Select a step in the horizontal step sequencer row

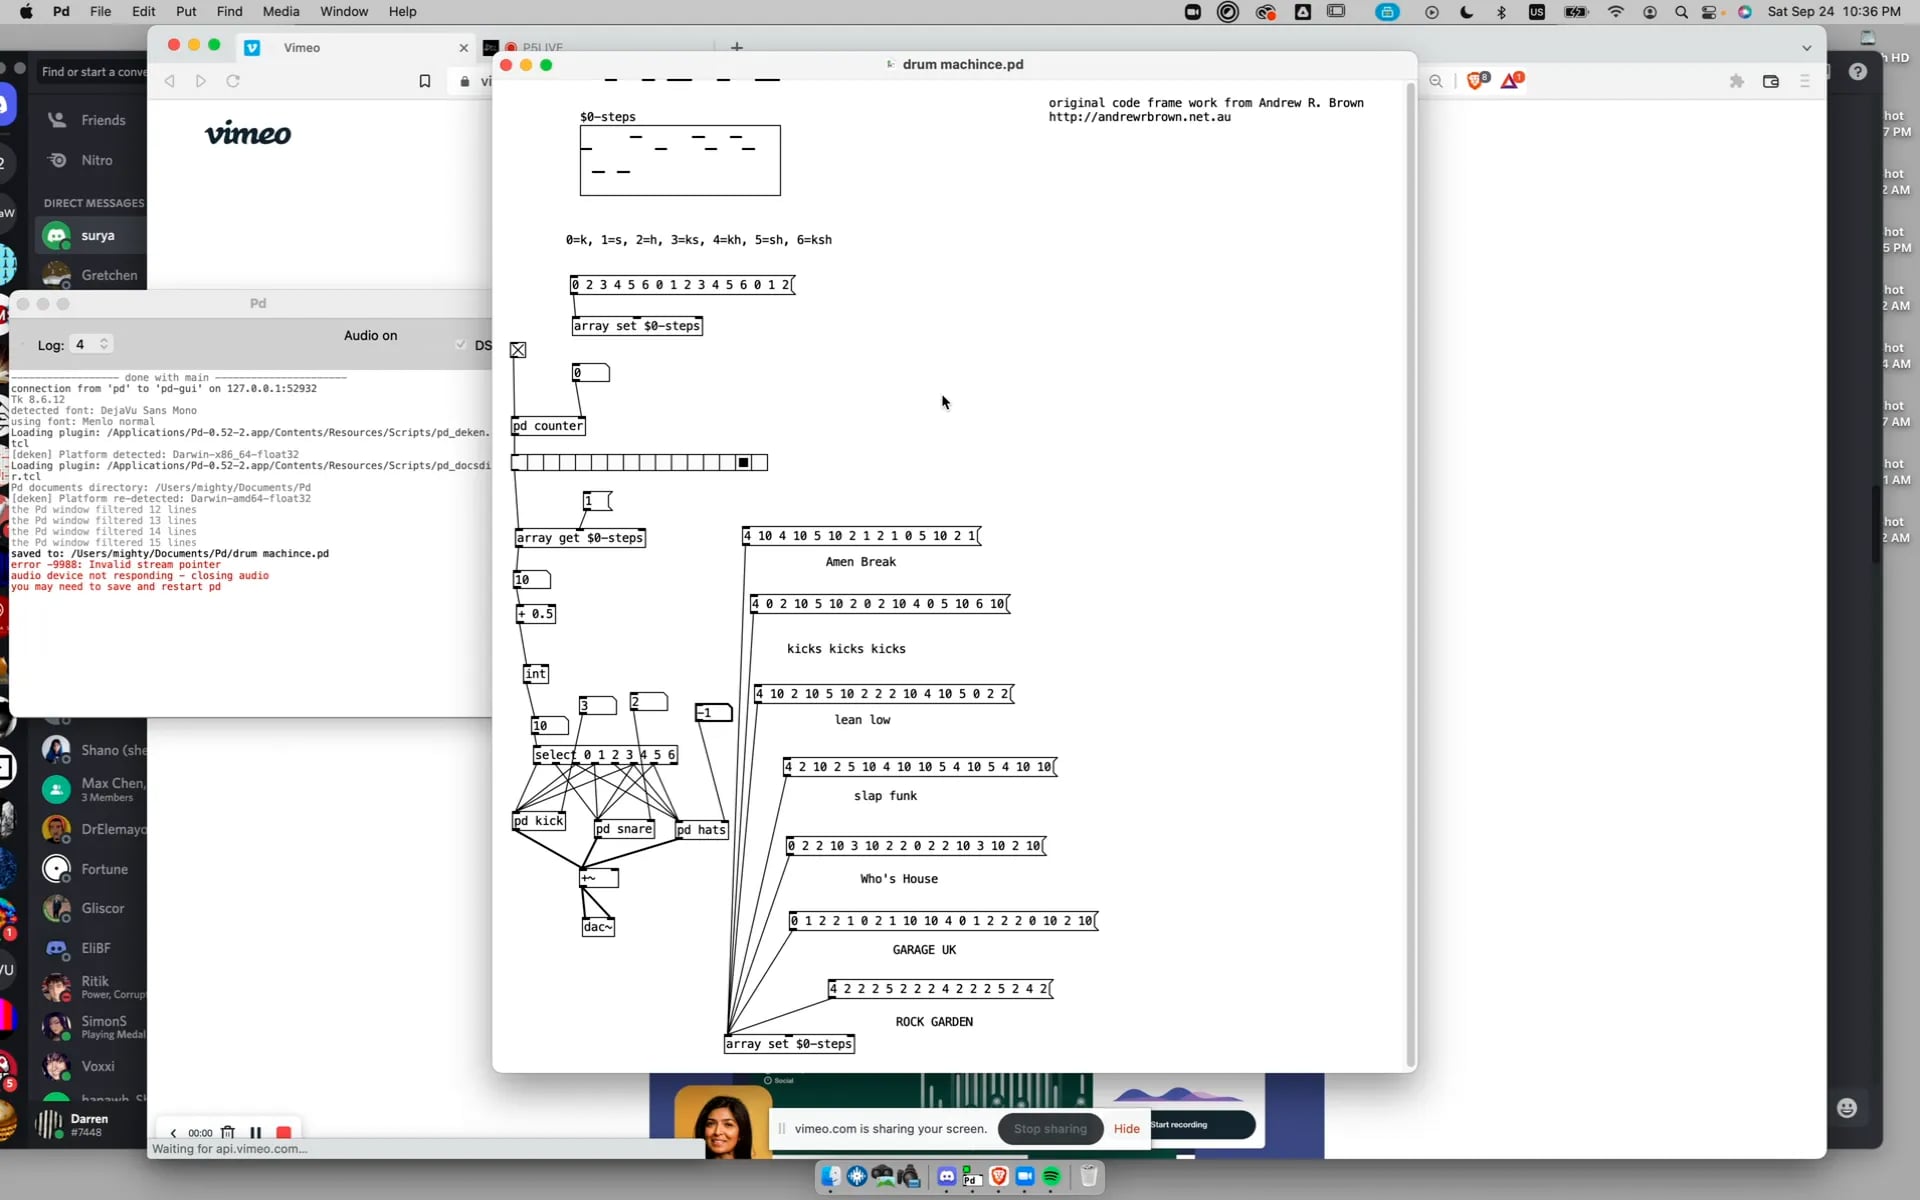(743, 462)
